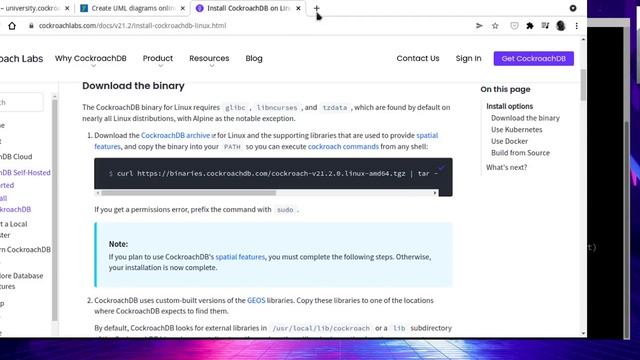Open Learn CockroachDB sidebar item
This screenshot has width=640, height=360.
[25, 249]
